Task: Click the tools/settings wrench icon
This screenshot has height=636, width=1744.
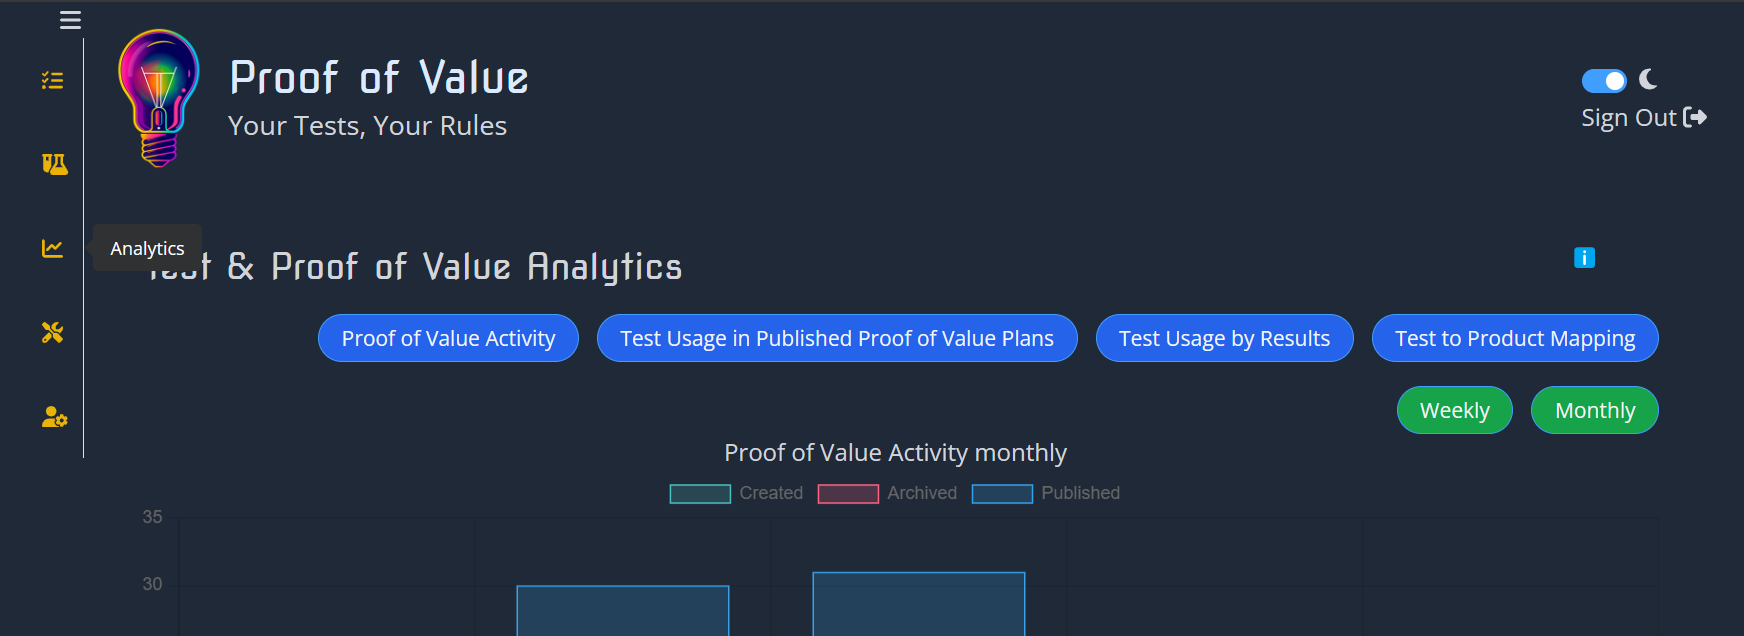Action: coord(52,333)
